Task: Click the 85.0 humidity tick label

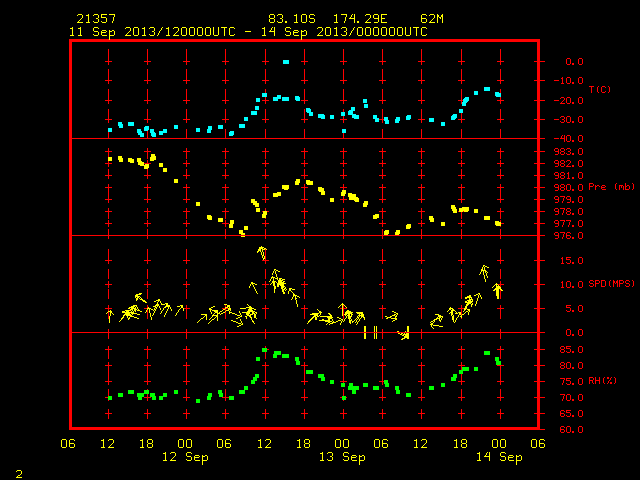Action: click(x=571, y=350)
